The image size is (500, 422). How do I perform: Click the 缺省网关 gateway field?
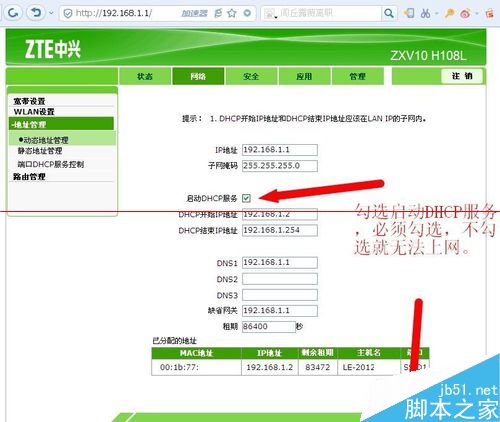(280, 311)
